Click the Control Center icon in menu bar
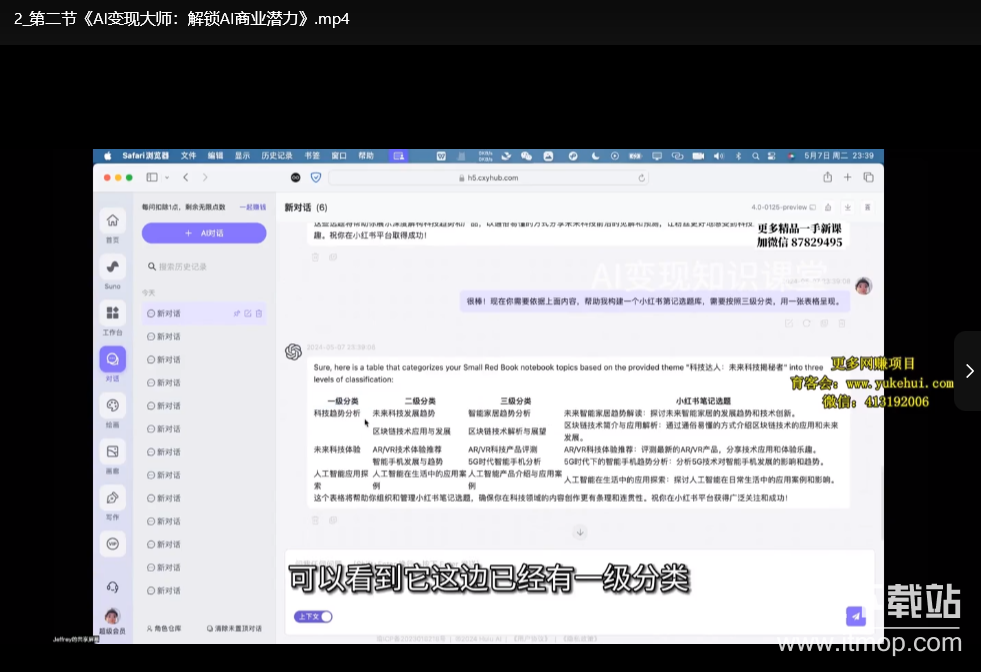Screen dimensions: 981x672 772,156
